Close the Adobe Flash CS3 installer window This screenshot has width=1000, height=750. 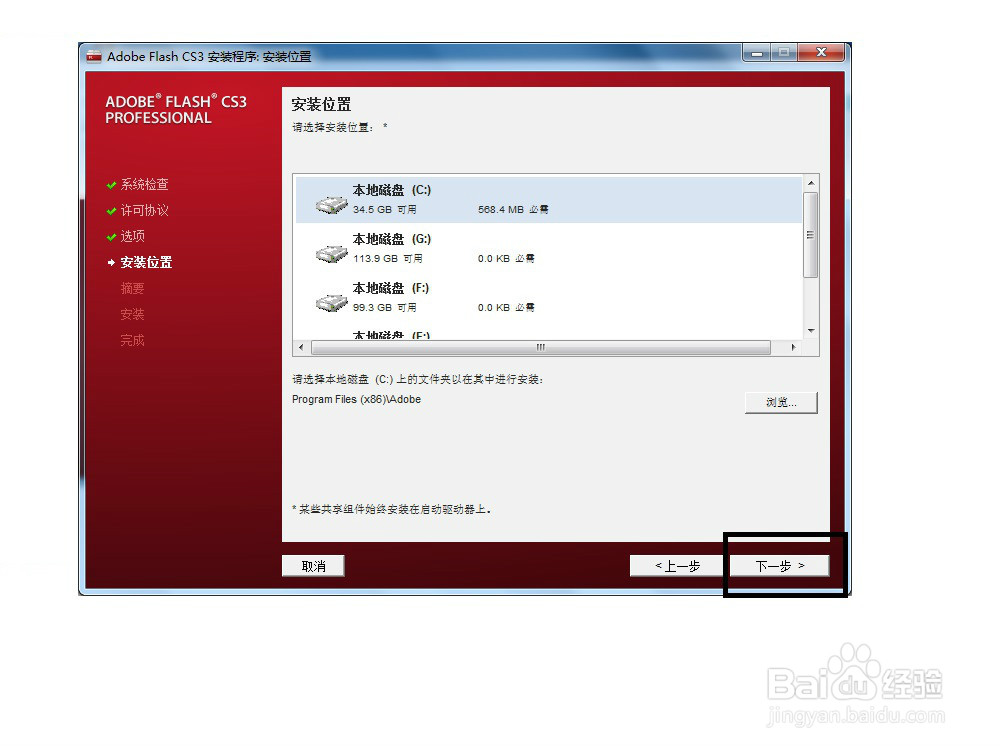click(821, 52)
